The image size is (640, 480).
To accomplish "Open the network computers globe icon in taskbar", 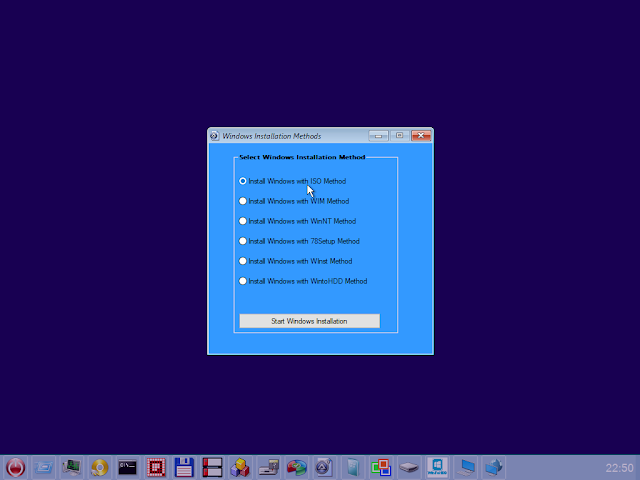I will (x=493, y=467).
